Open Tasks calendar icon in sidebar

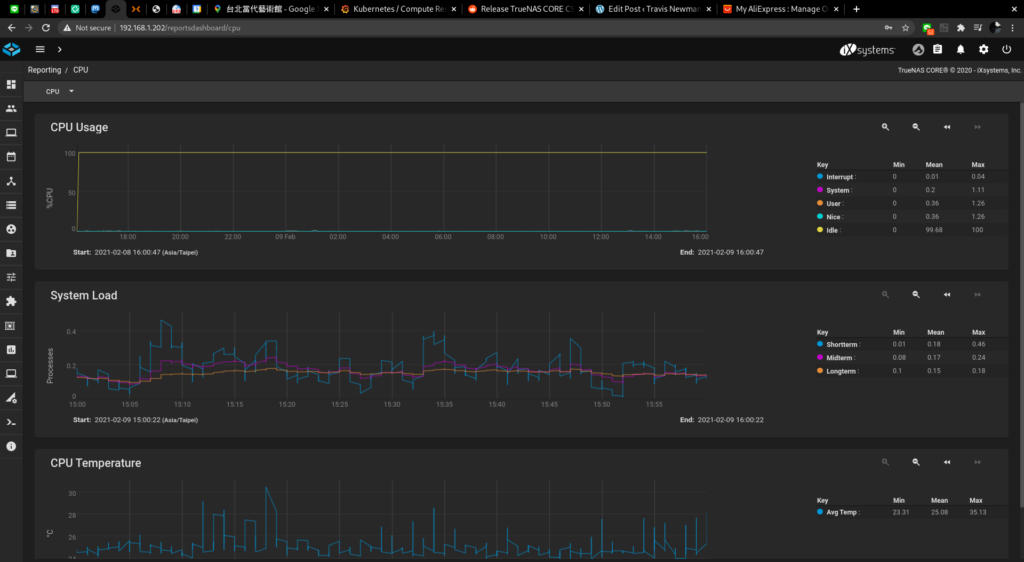(11, 157)
